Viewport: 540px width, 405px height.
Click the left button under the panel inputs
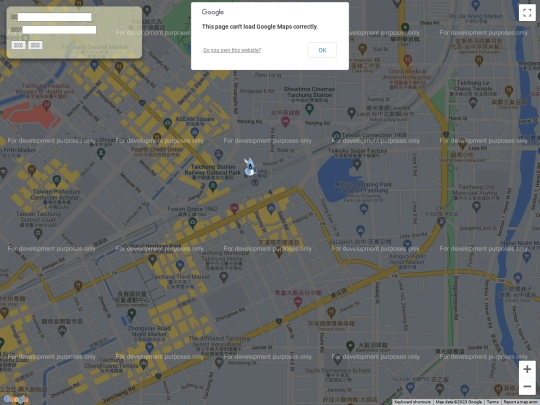[18, 45]
